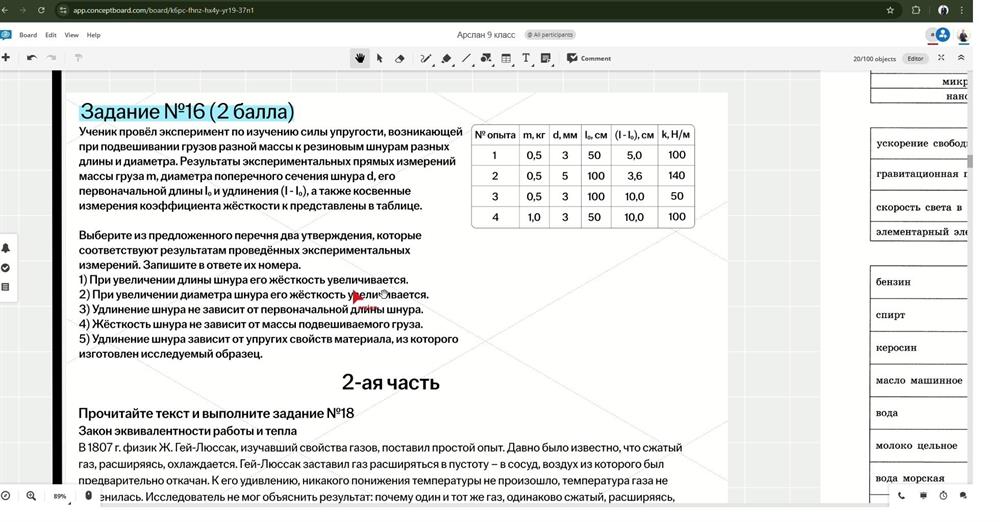Open the Help menu
Screen dimensions: 1000x522
click(93, 35)
